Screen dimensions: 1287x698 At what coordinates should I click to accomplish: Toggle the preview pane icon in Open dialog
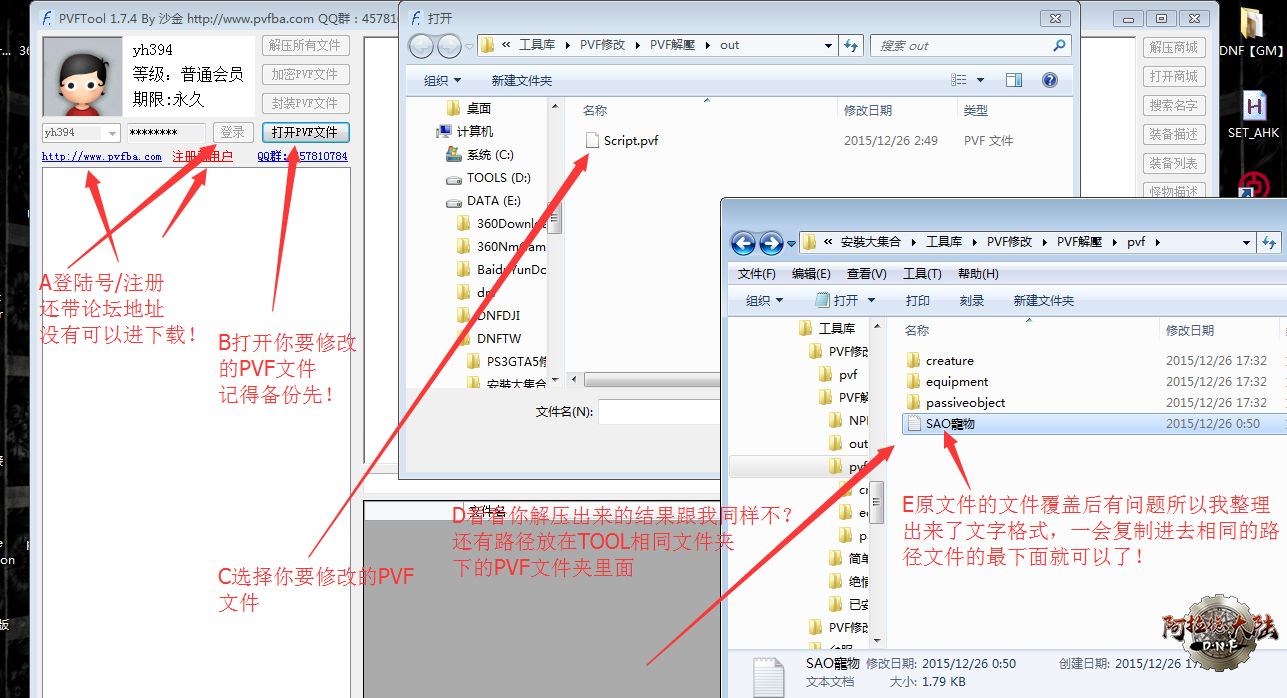[1014, 80]
